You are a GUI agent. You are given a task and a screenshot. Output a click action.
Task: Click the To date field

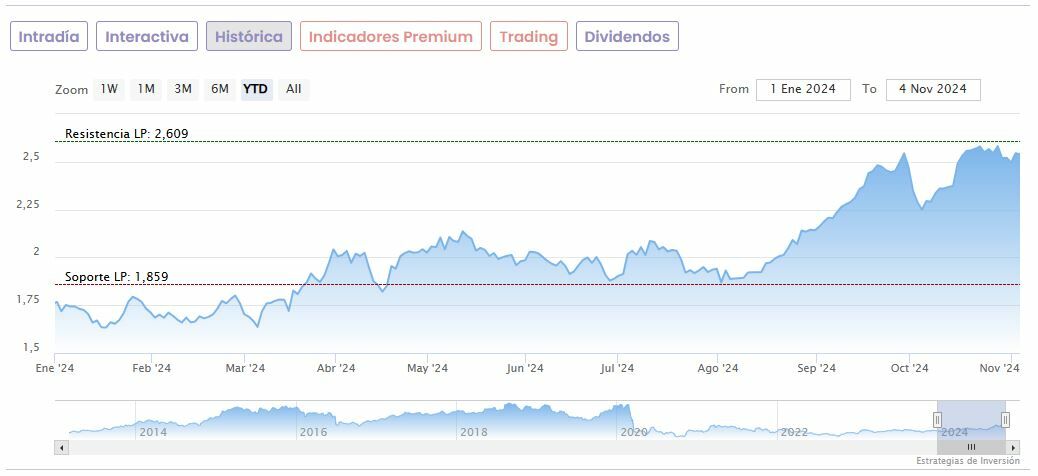pos(933,89)
